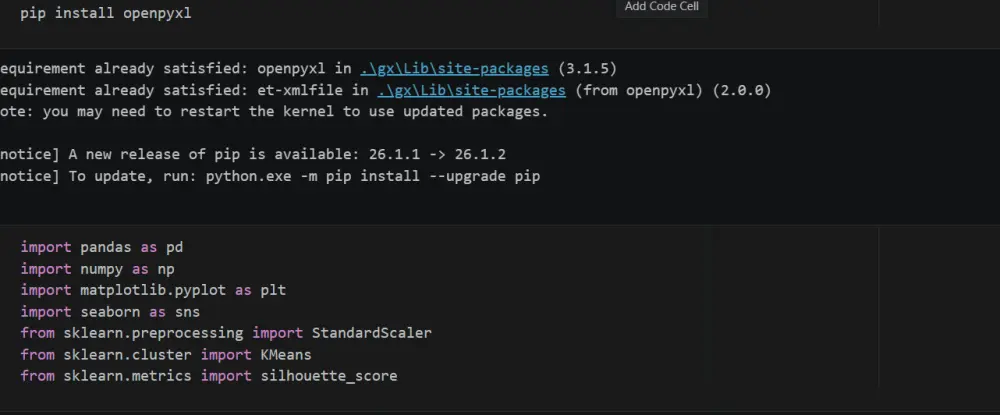Click the et-xmlfile version 2.0.0 text
The height and width of the screenshot is (415, 1000).
pos(742,91)
